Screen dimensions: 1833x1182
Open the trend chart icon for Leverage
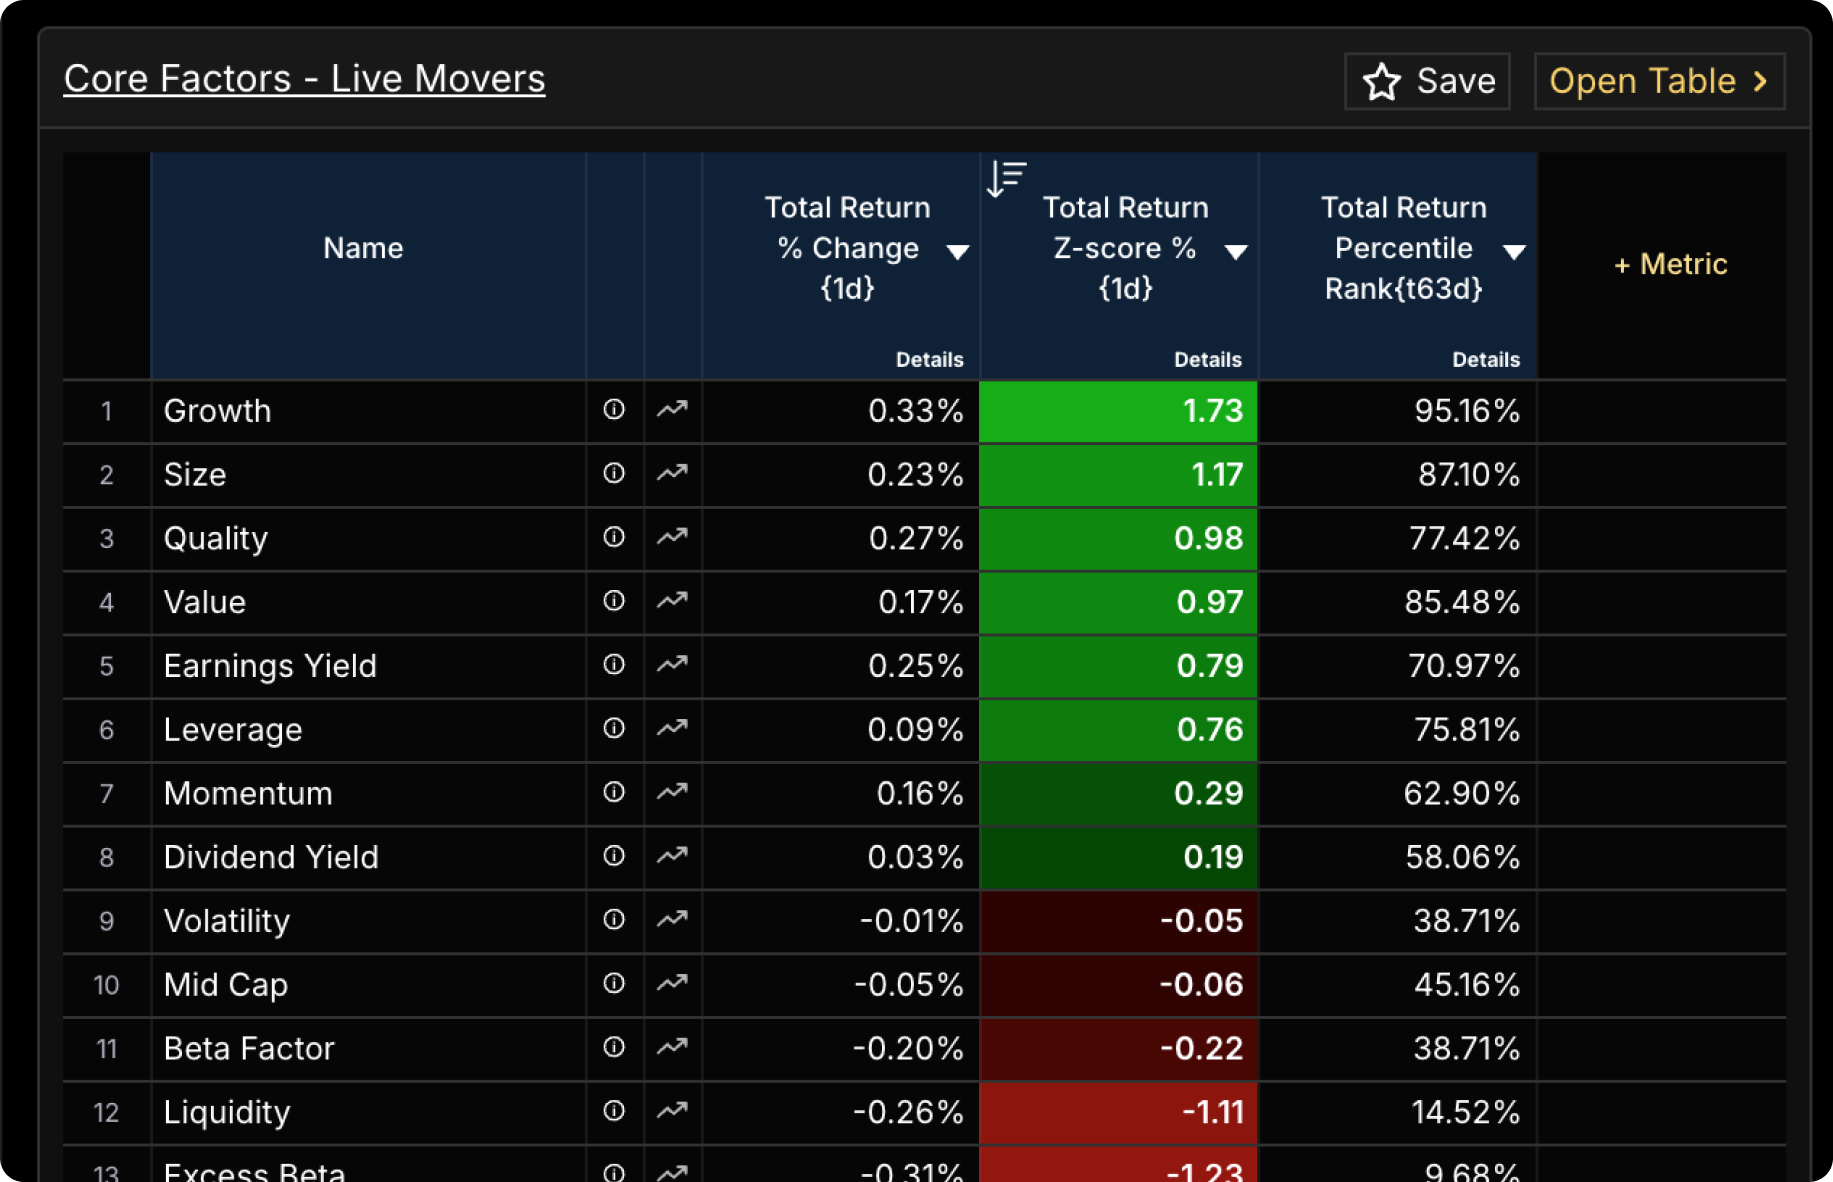(x=672, y=728)
